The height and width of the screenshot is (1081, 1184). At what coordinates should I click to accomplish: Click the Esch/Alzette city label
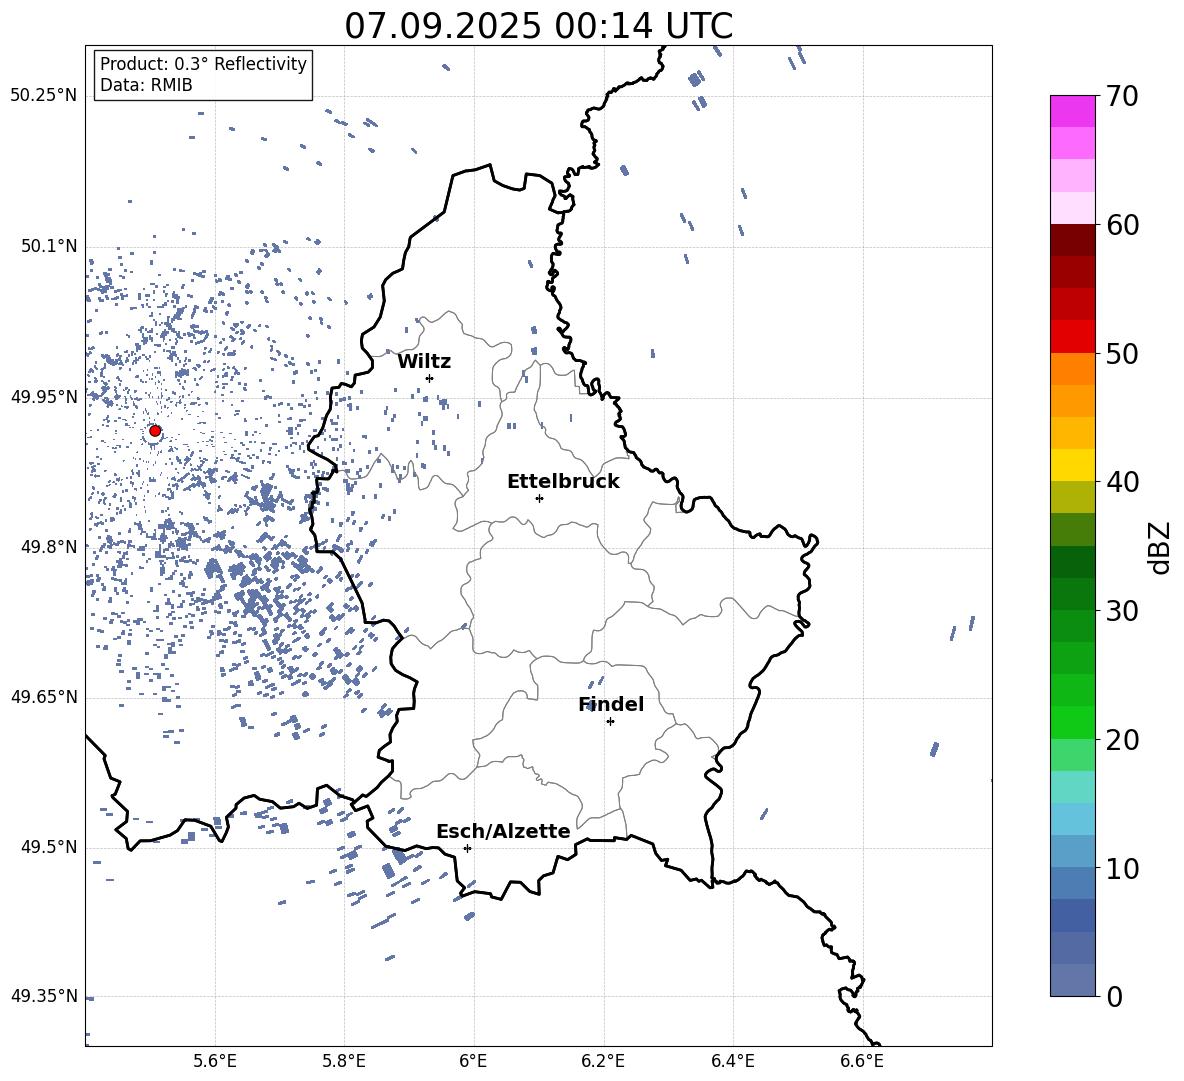[503, 831]
